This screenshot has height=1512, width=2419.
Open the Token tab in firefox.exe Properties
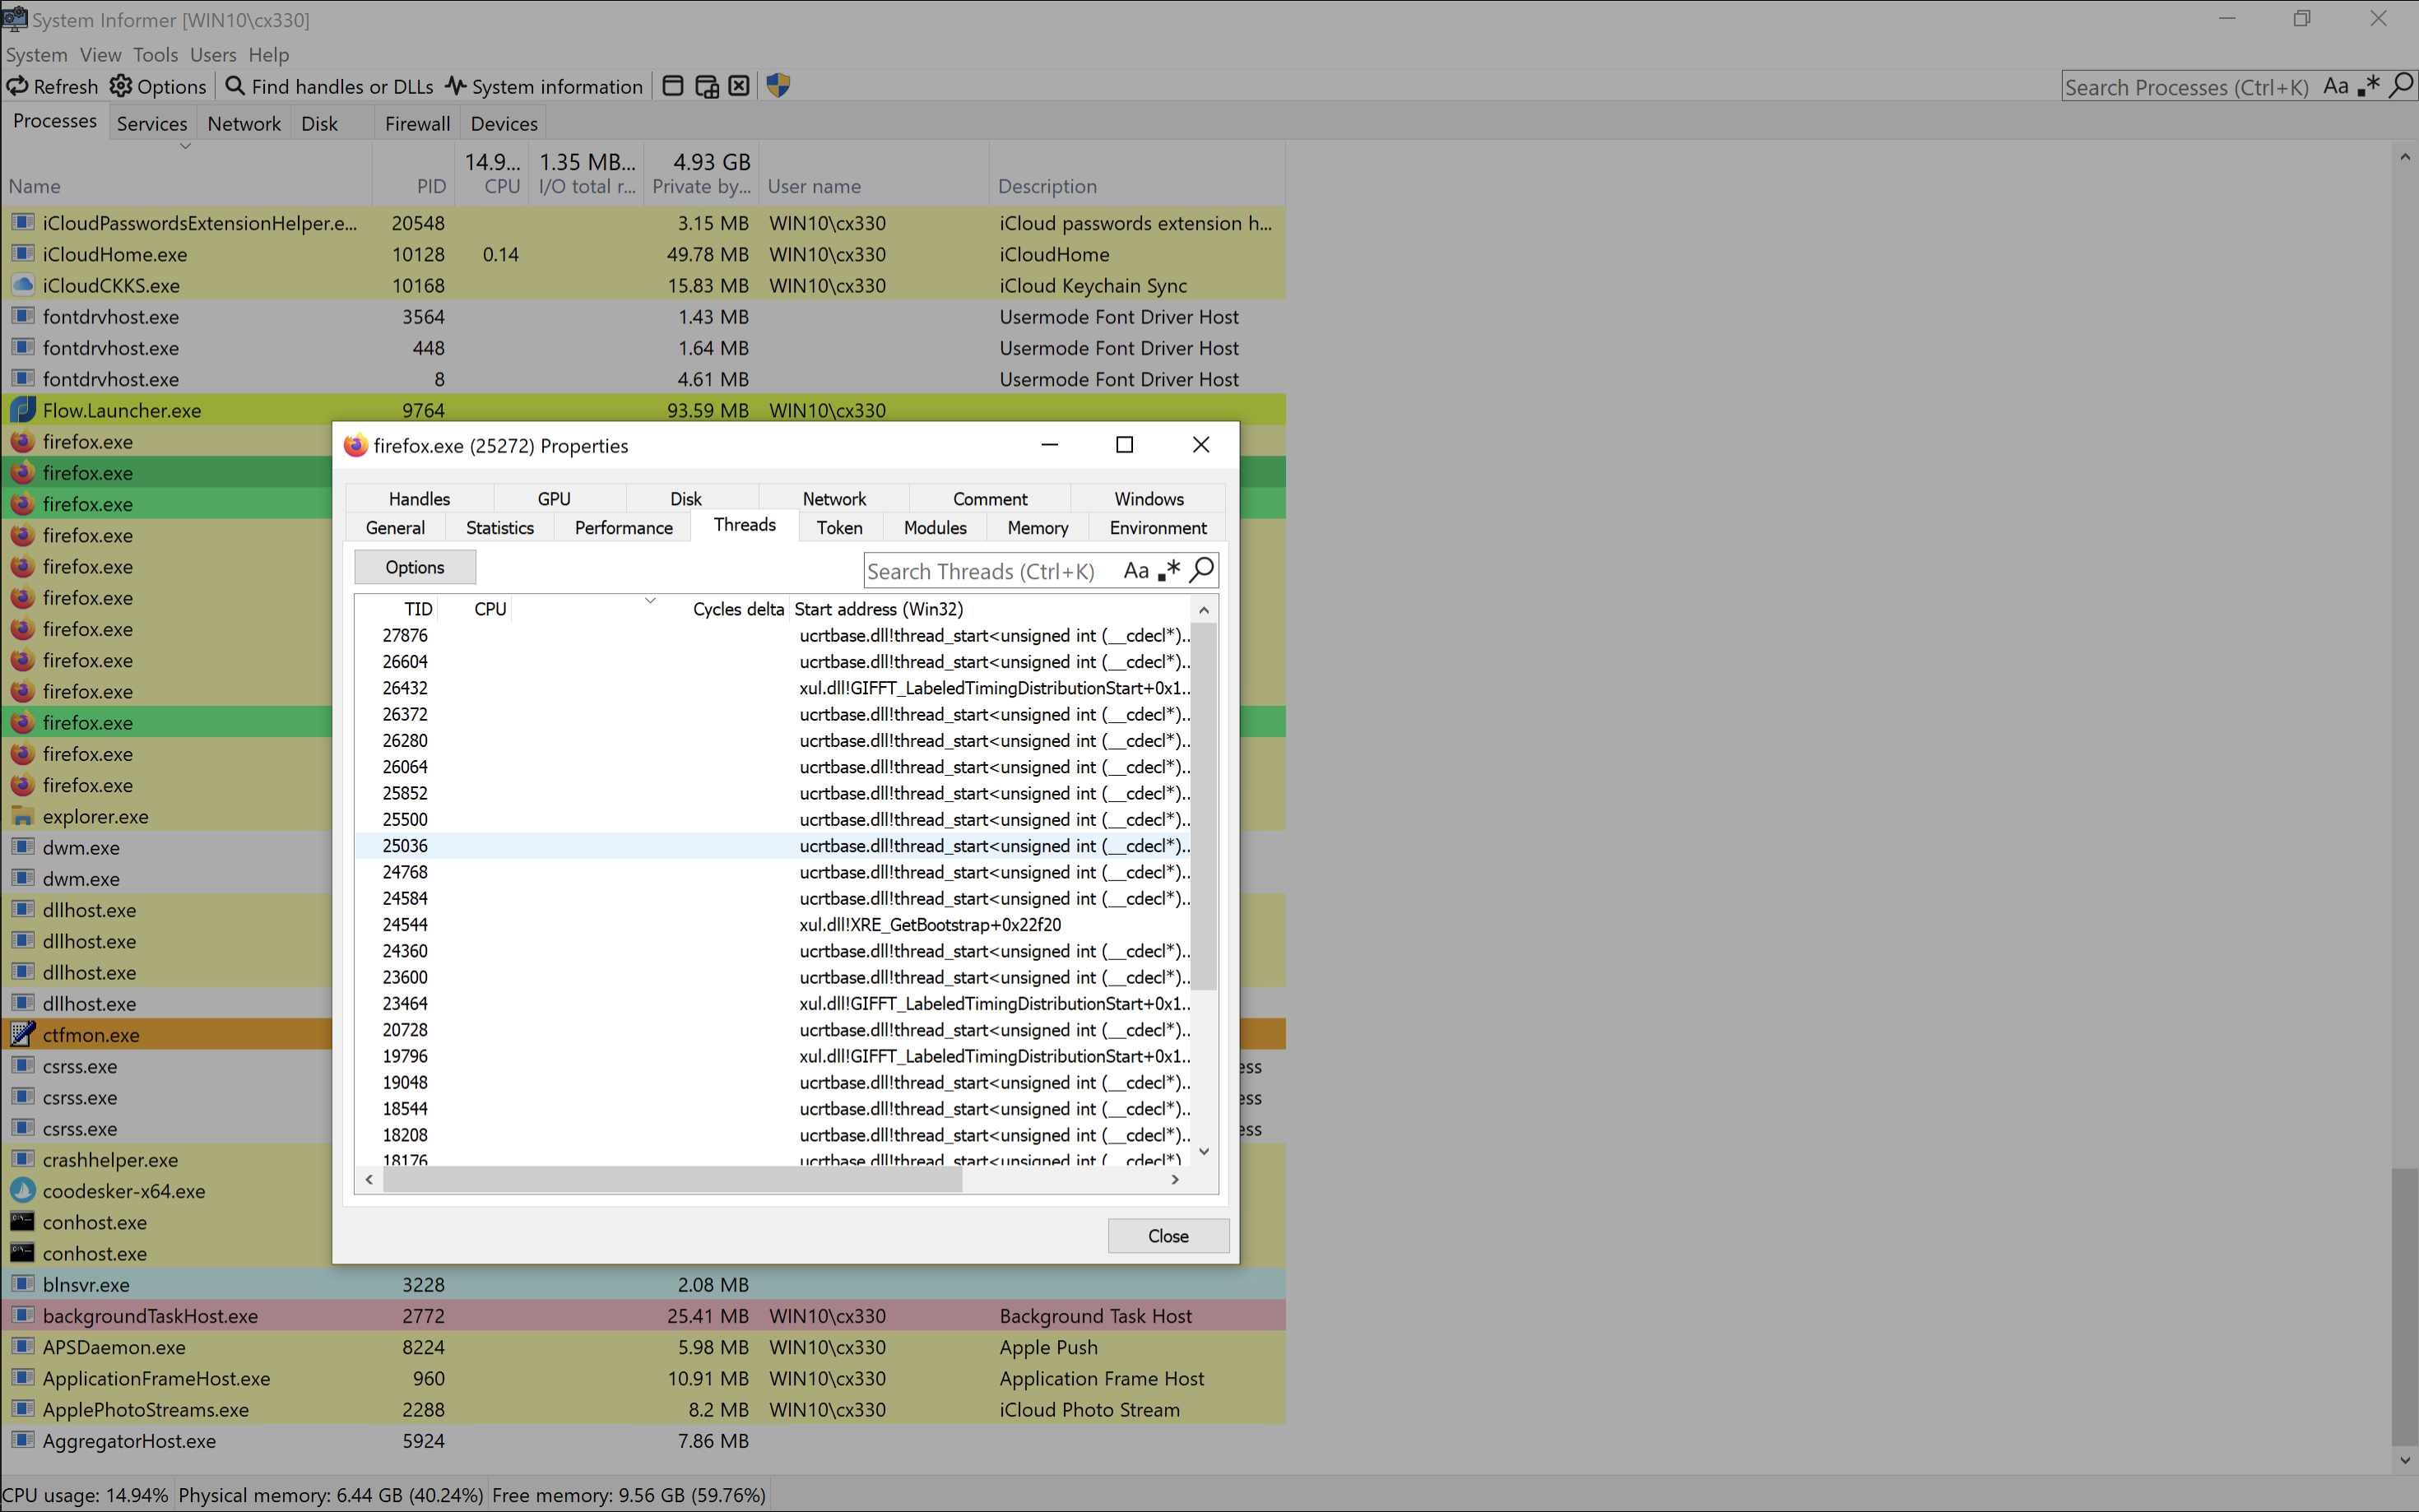point(839,527)
